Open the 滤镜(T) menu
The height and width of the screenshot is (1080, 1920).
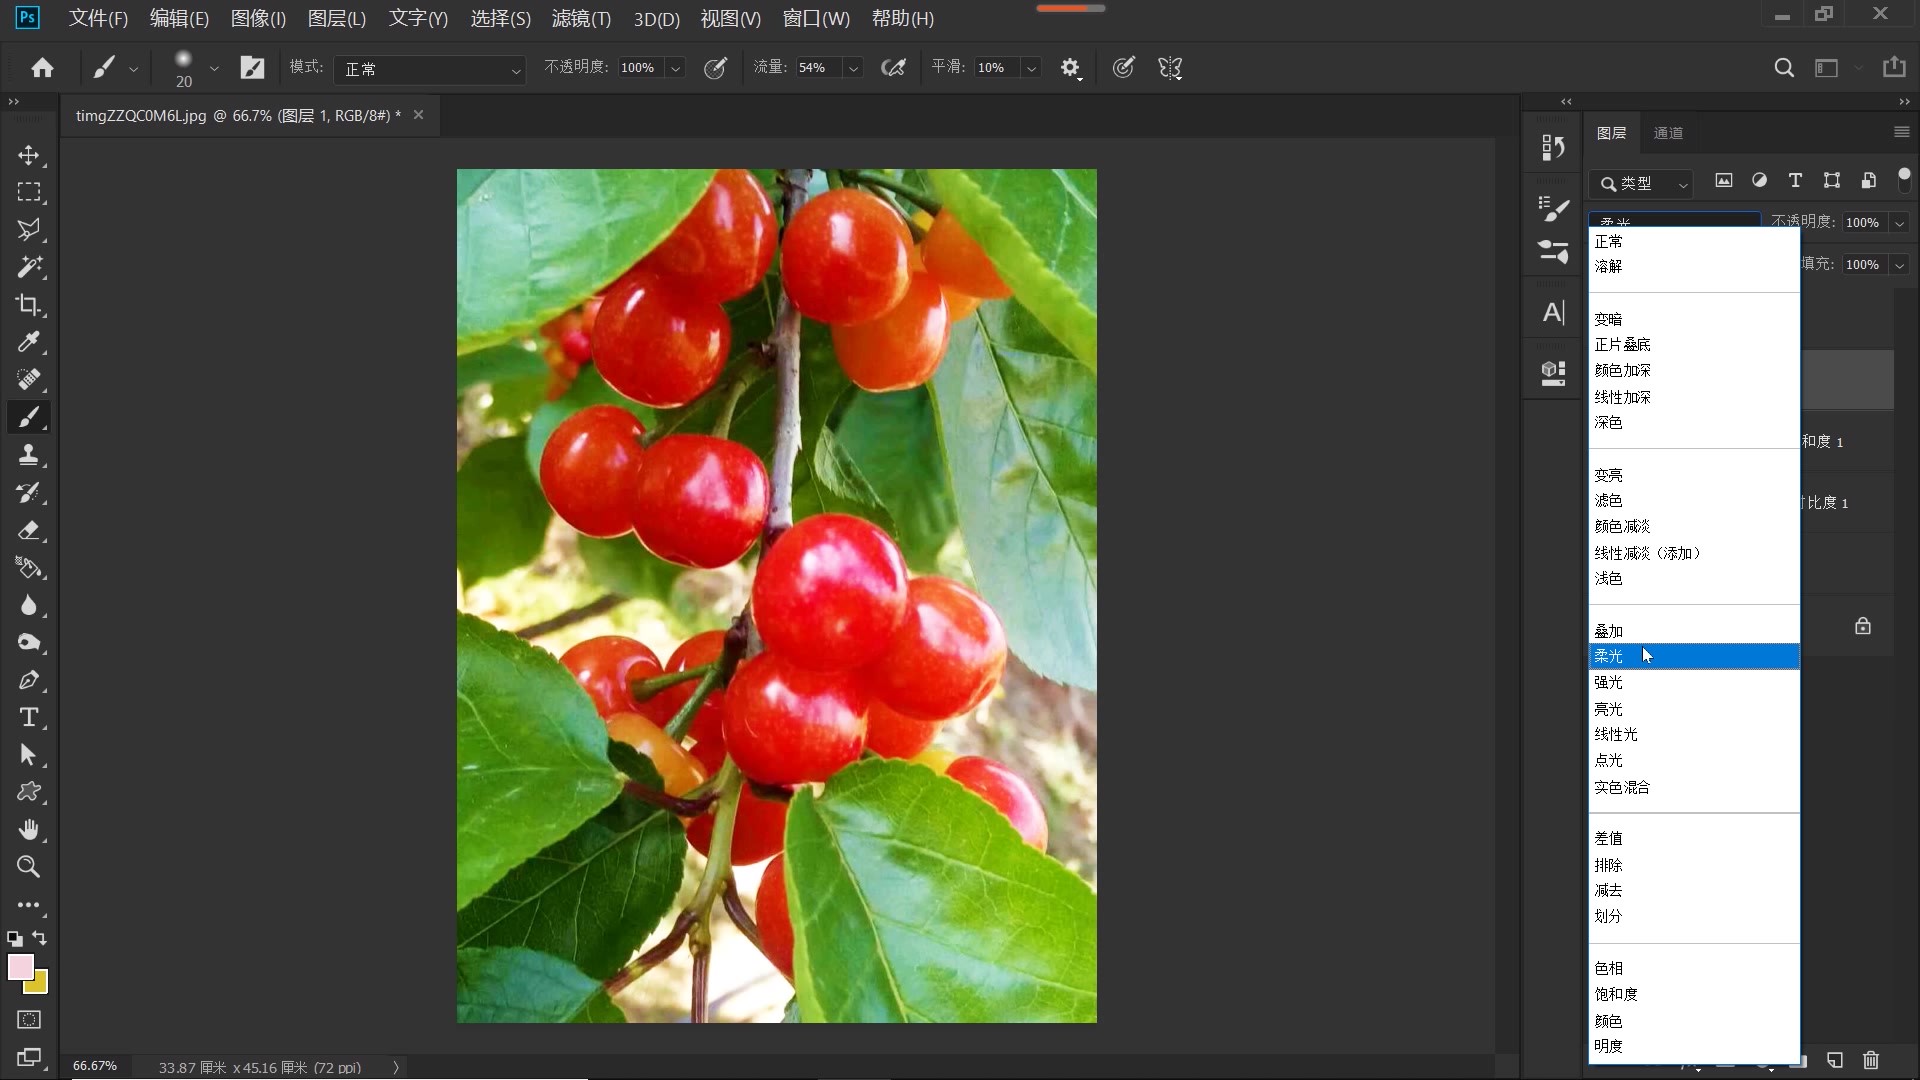[581, 19]
